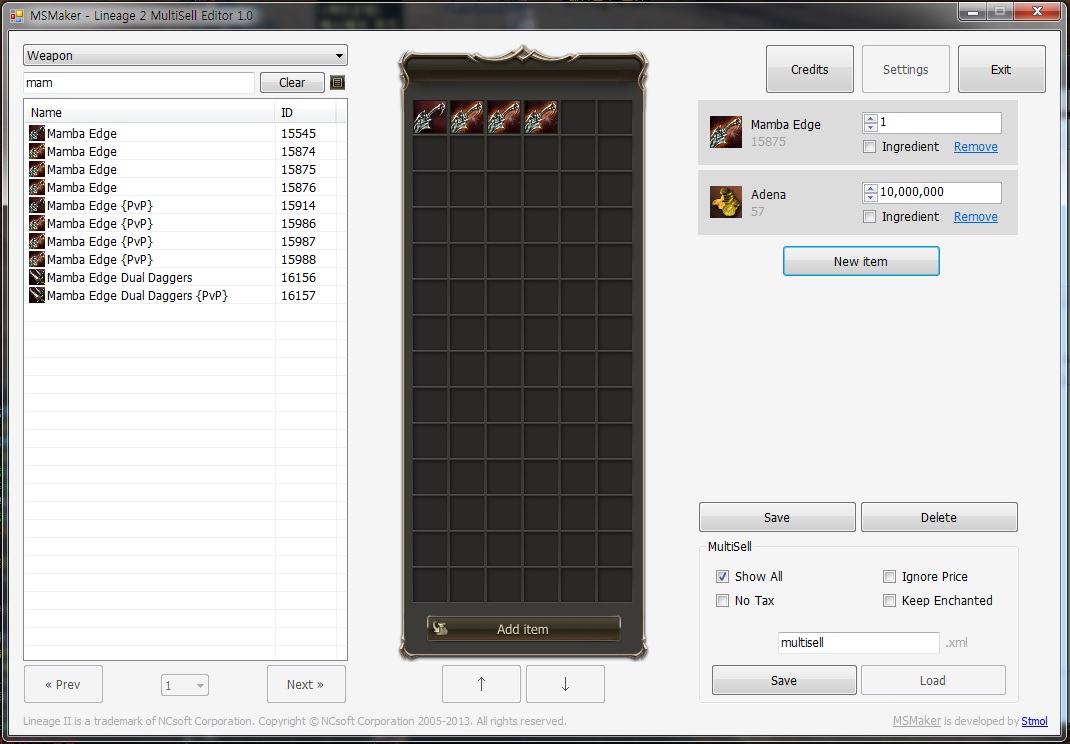Open the page number dropdown
Viewport: 1070px width, 744px height.
click(185, 685)
